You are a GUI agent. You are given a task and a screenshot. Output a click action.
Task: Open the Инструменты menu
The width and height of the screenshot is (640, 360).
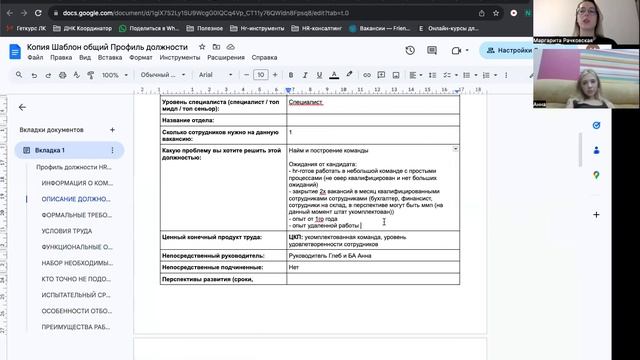coord(180,58)
